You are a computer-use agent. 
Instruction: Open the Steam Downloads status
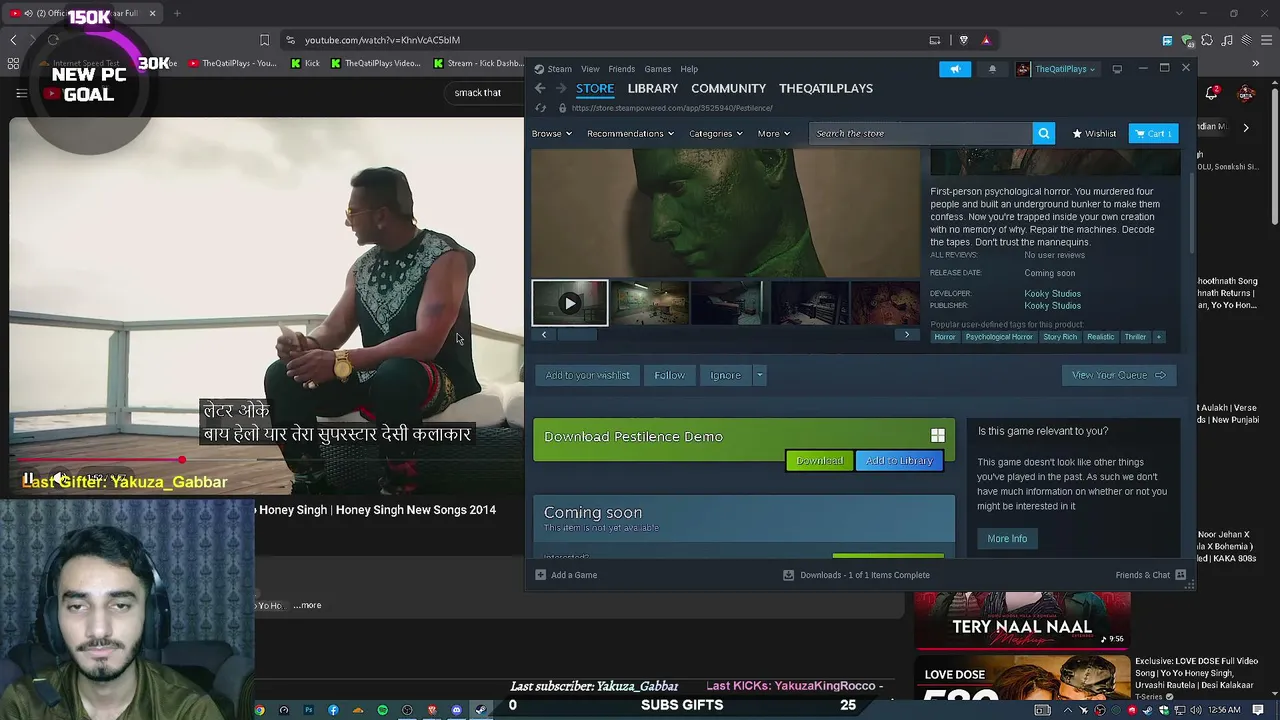pos(857,575)
